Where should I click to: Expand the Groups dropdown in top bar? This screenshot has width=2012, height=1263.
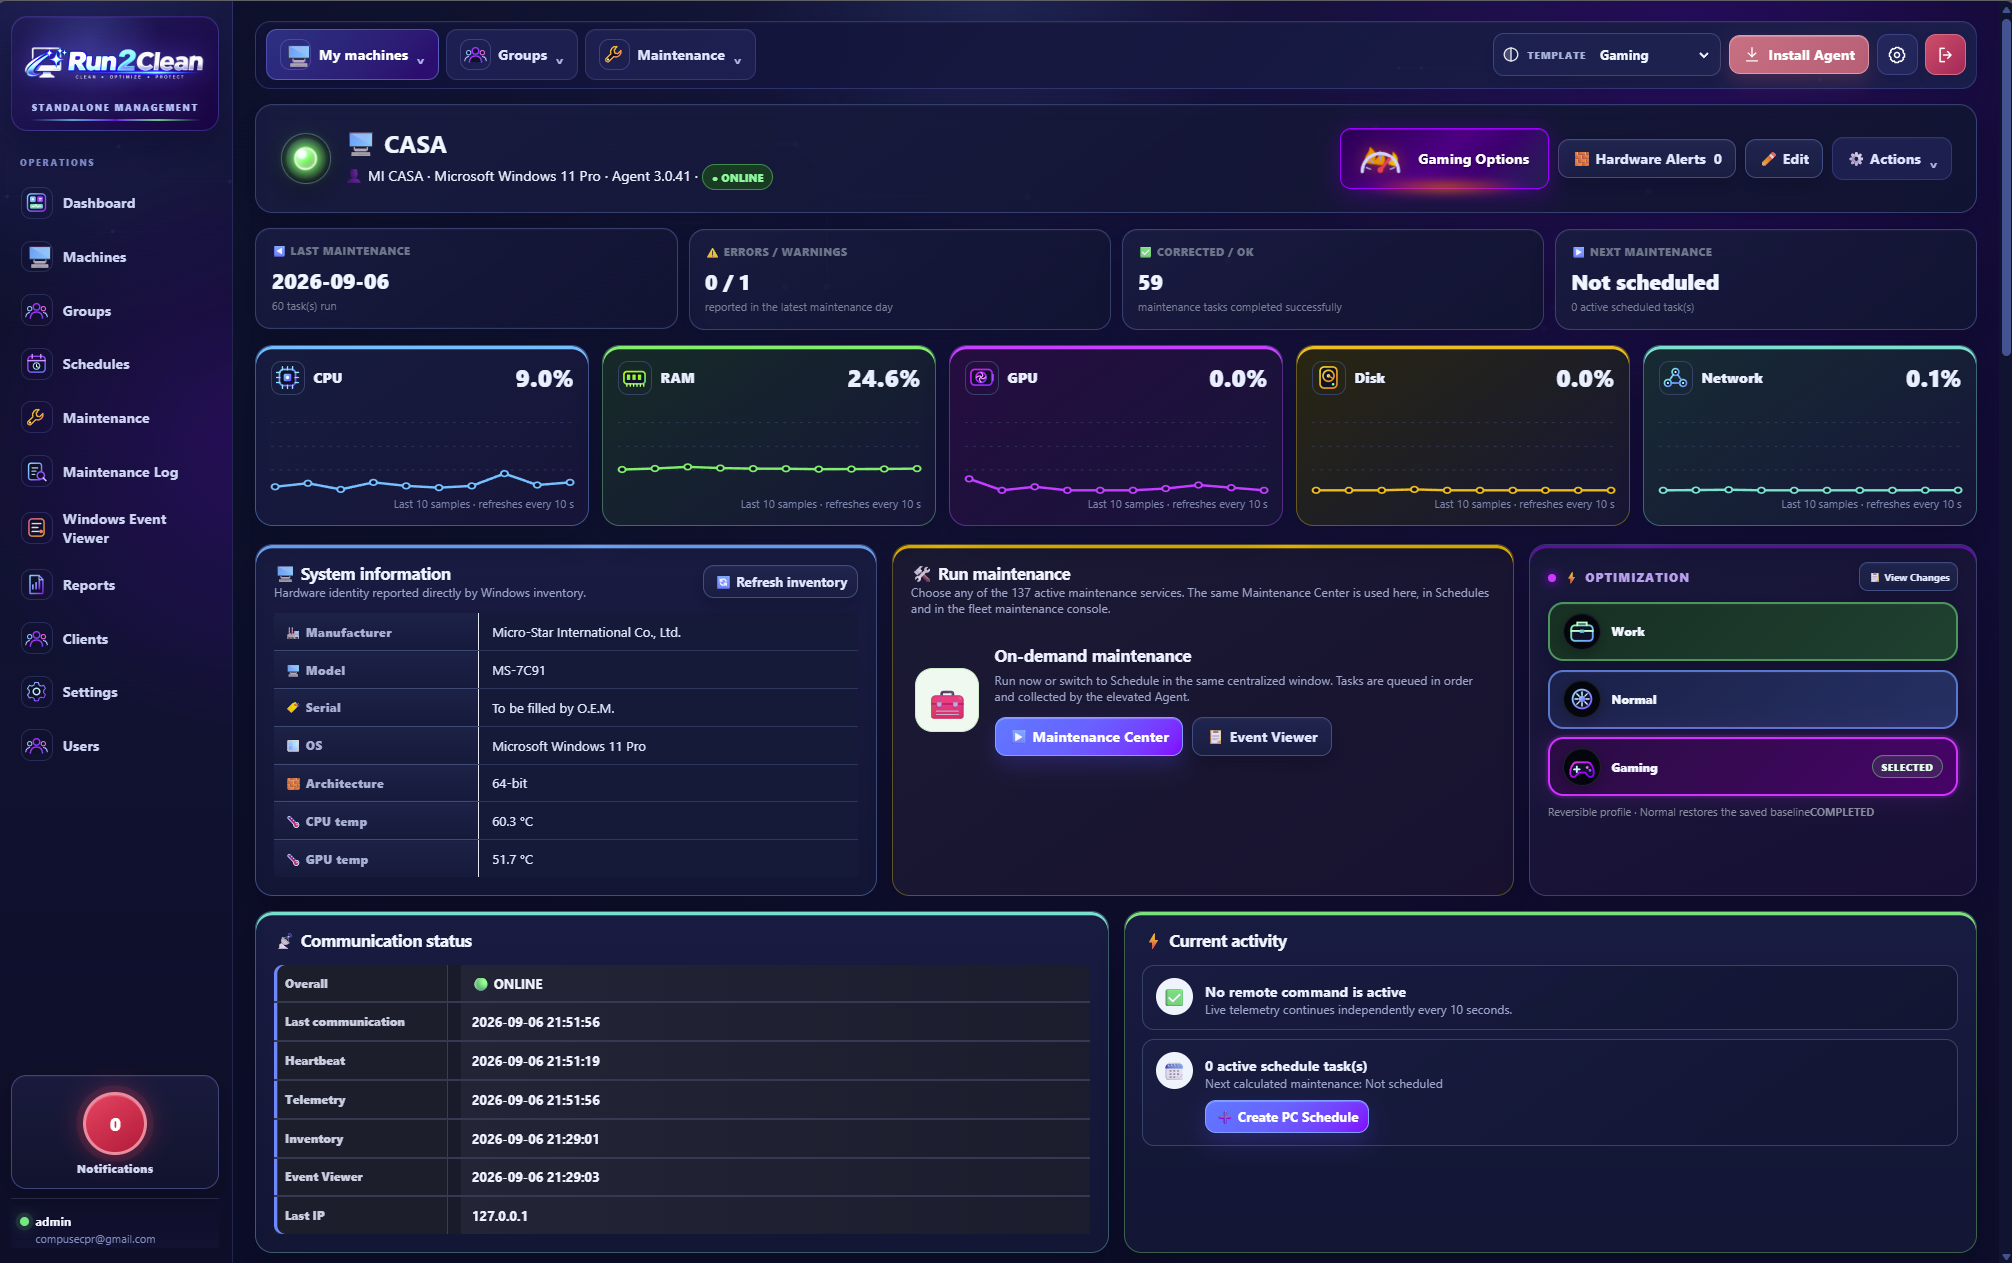tap(512, 55)
